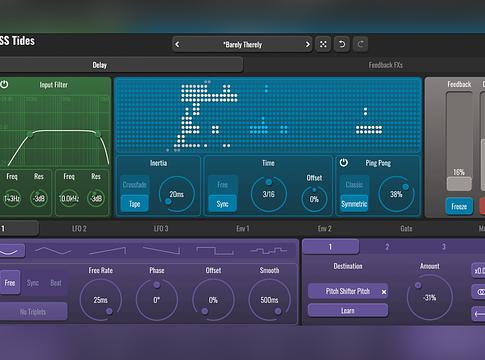Click the low-cut Res -3dB knob

point(39,199)
